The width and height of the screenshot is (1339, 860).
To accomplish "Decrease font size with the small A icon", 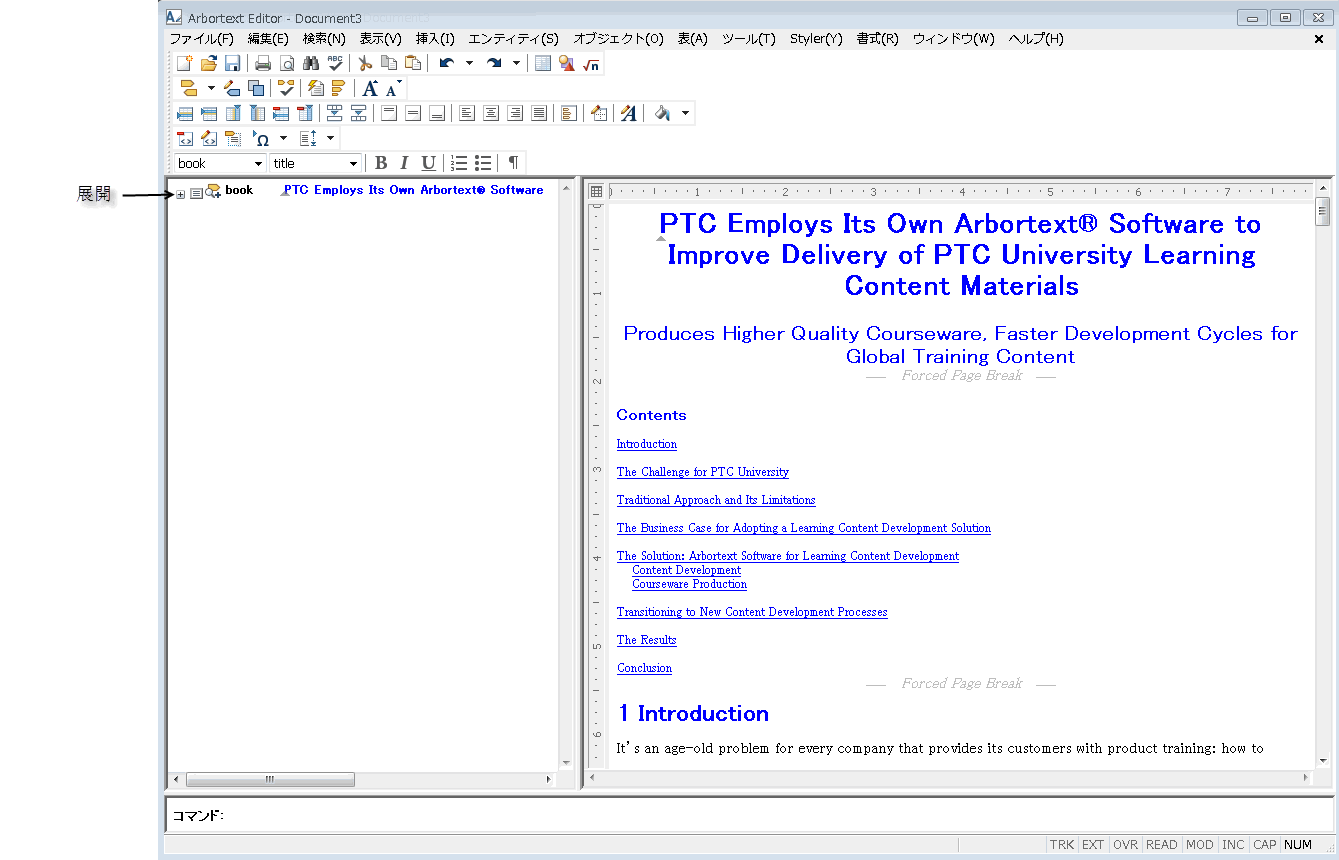I will [x=393, y=88].
